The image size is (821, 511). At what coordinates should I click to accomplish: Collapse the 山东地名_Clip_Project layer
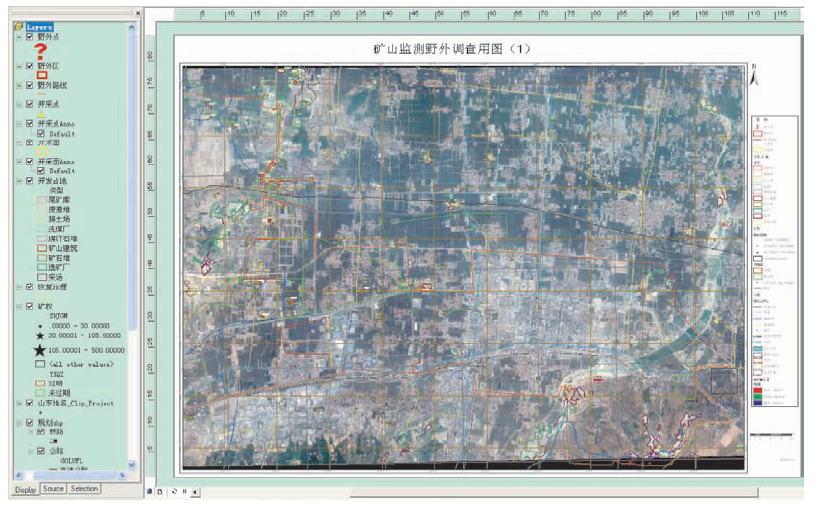point(19,403)
